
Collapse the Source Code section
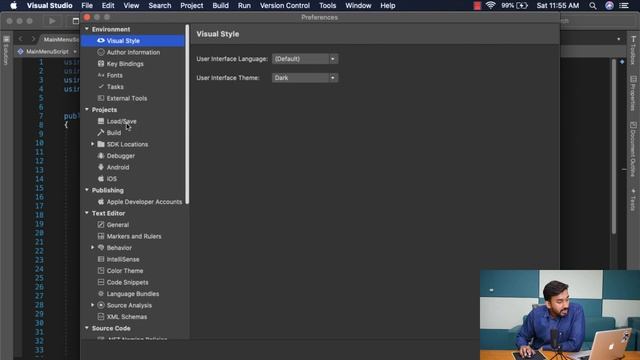[x=87, y=328]
